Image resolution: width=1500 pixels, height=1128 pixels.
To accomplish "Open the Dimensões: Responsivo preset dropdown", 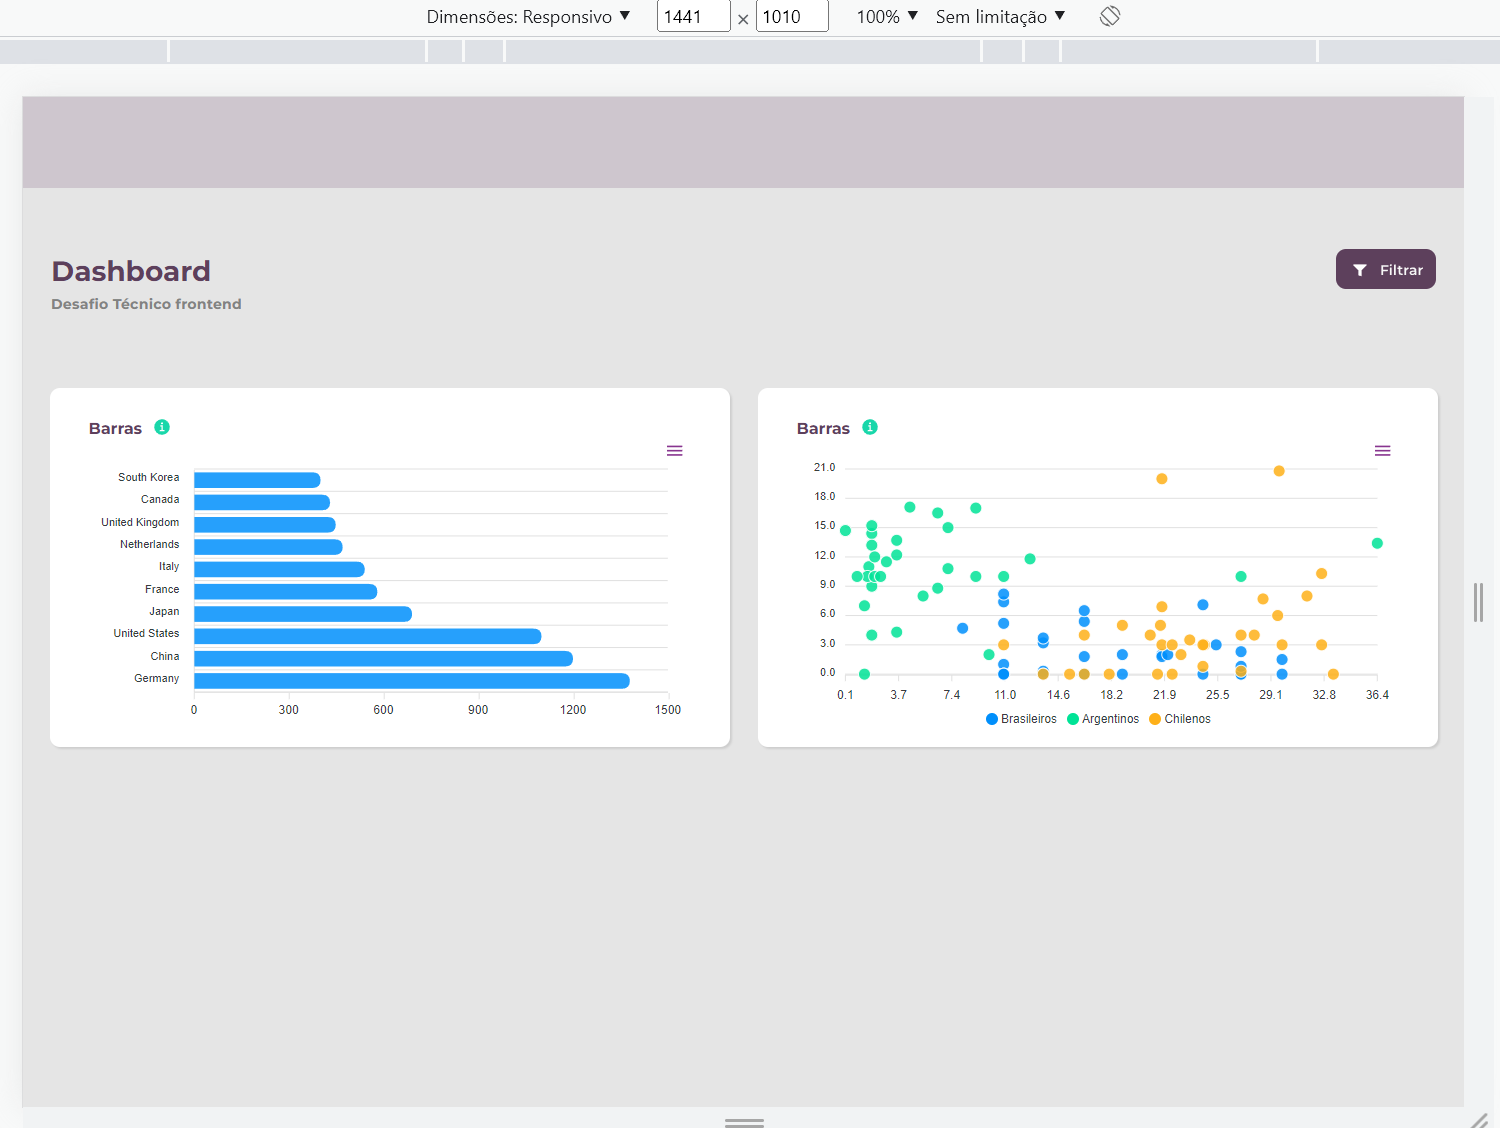I will [x=527, y=16].
